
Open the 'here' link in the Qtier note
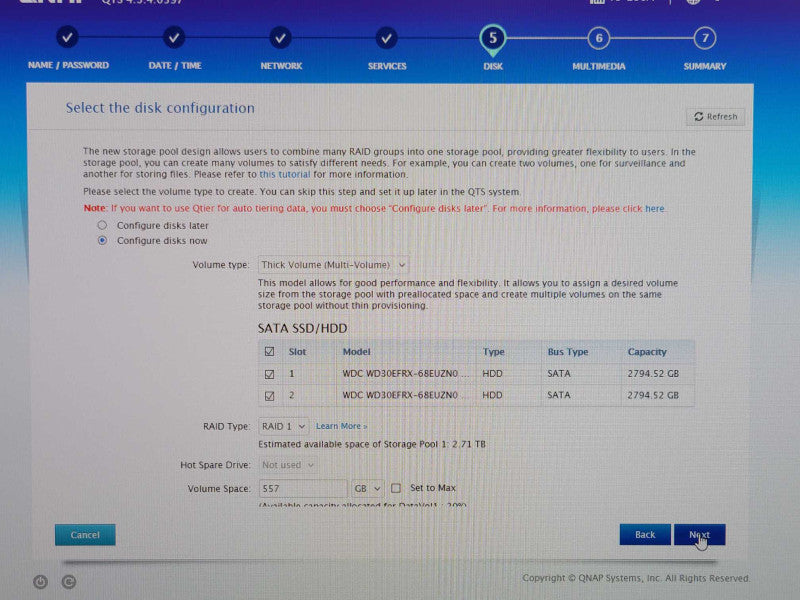click(655, 209)
